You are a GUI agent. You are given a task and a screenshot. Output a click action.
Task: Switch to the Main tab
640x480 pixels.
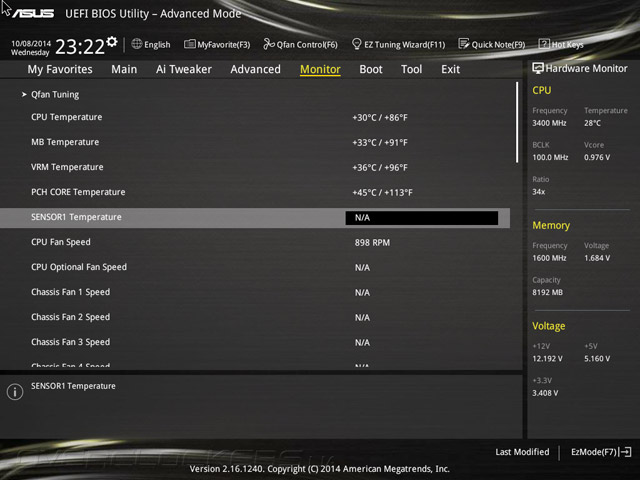tap(124, 69)
